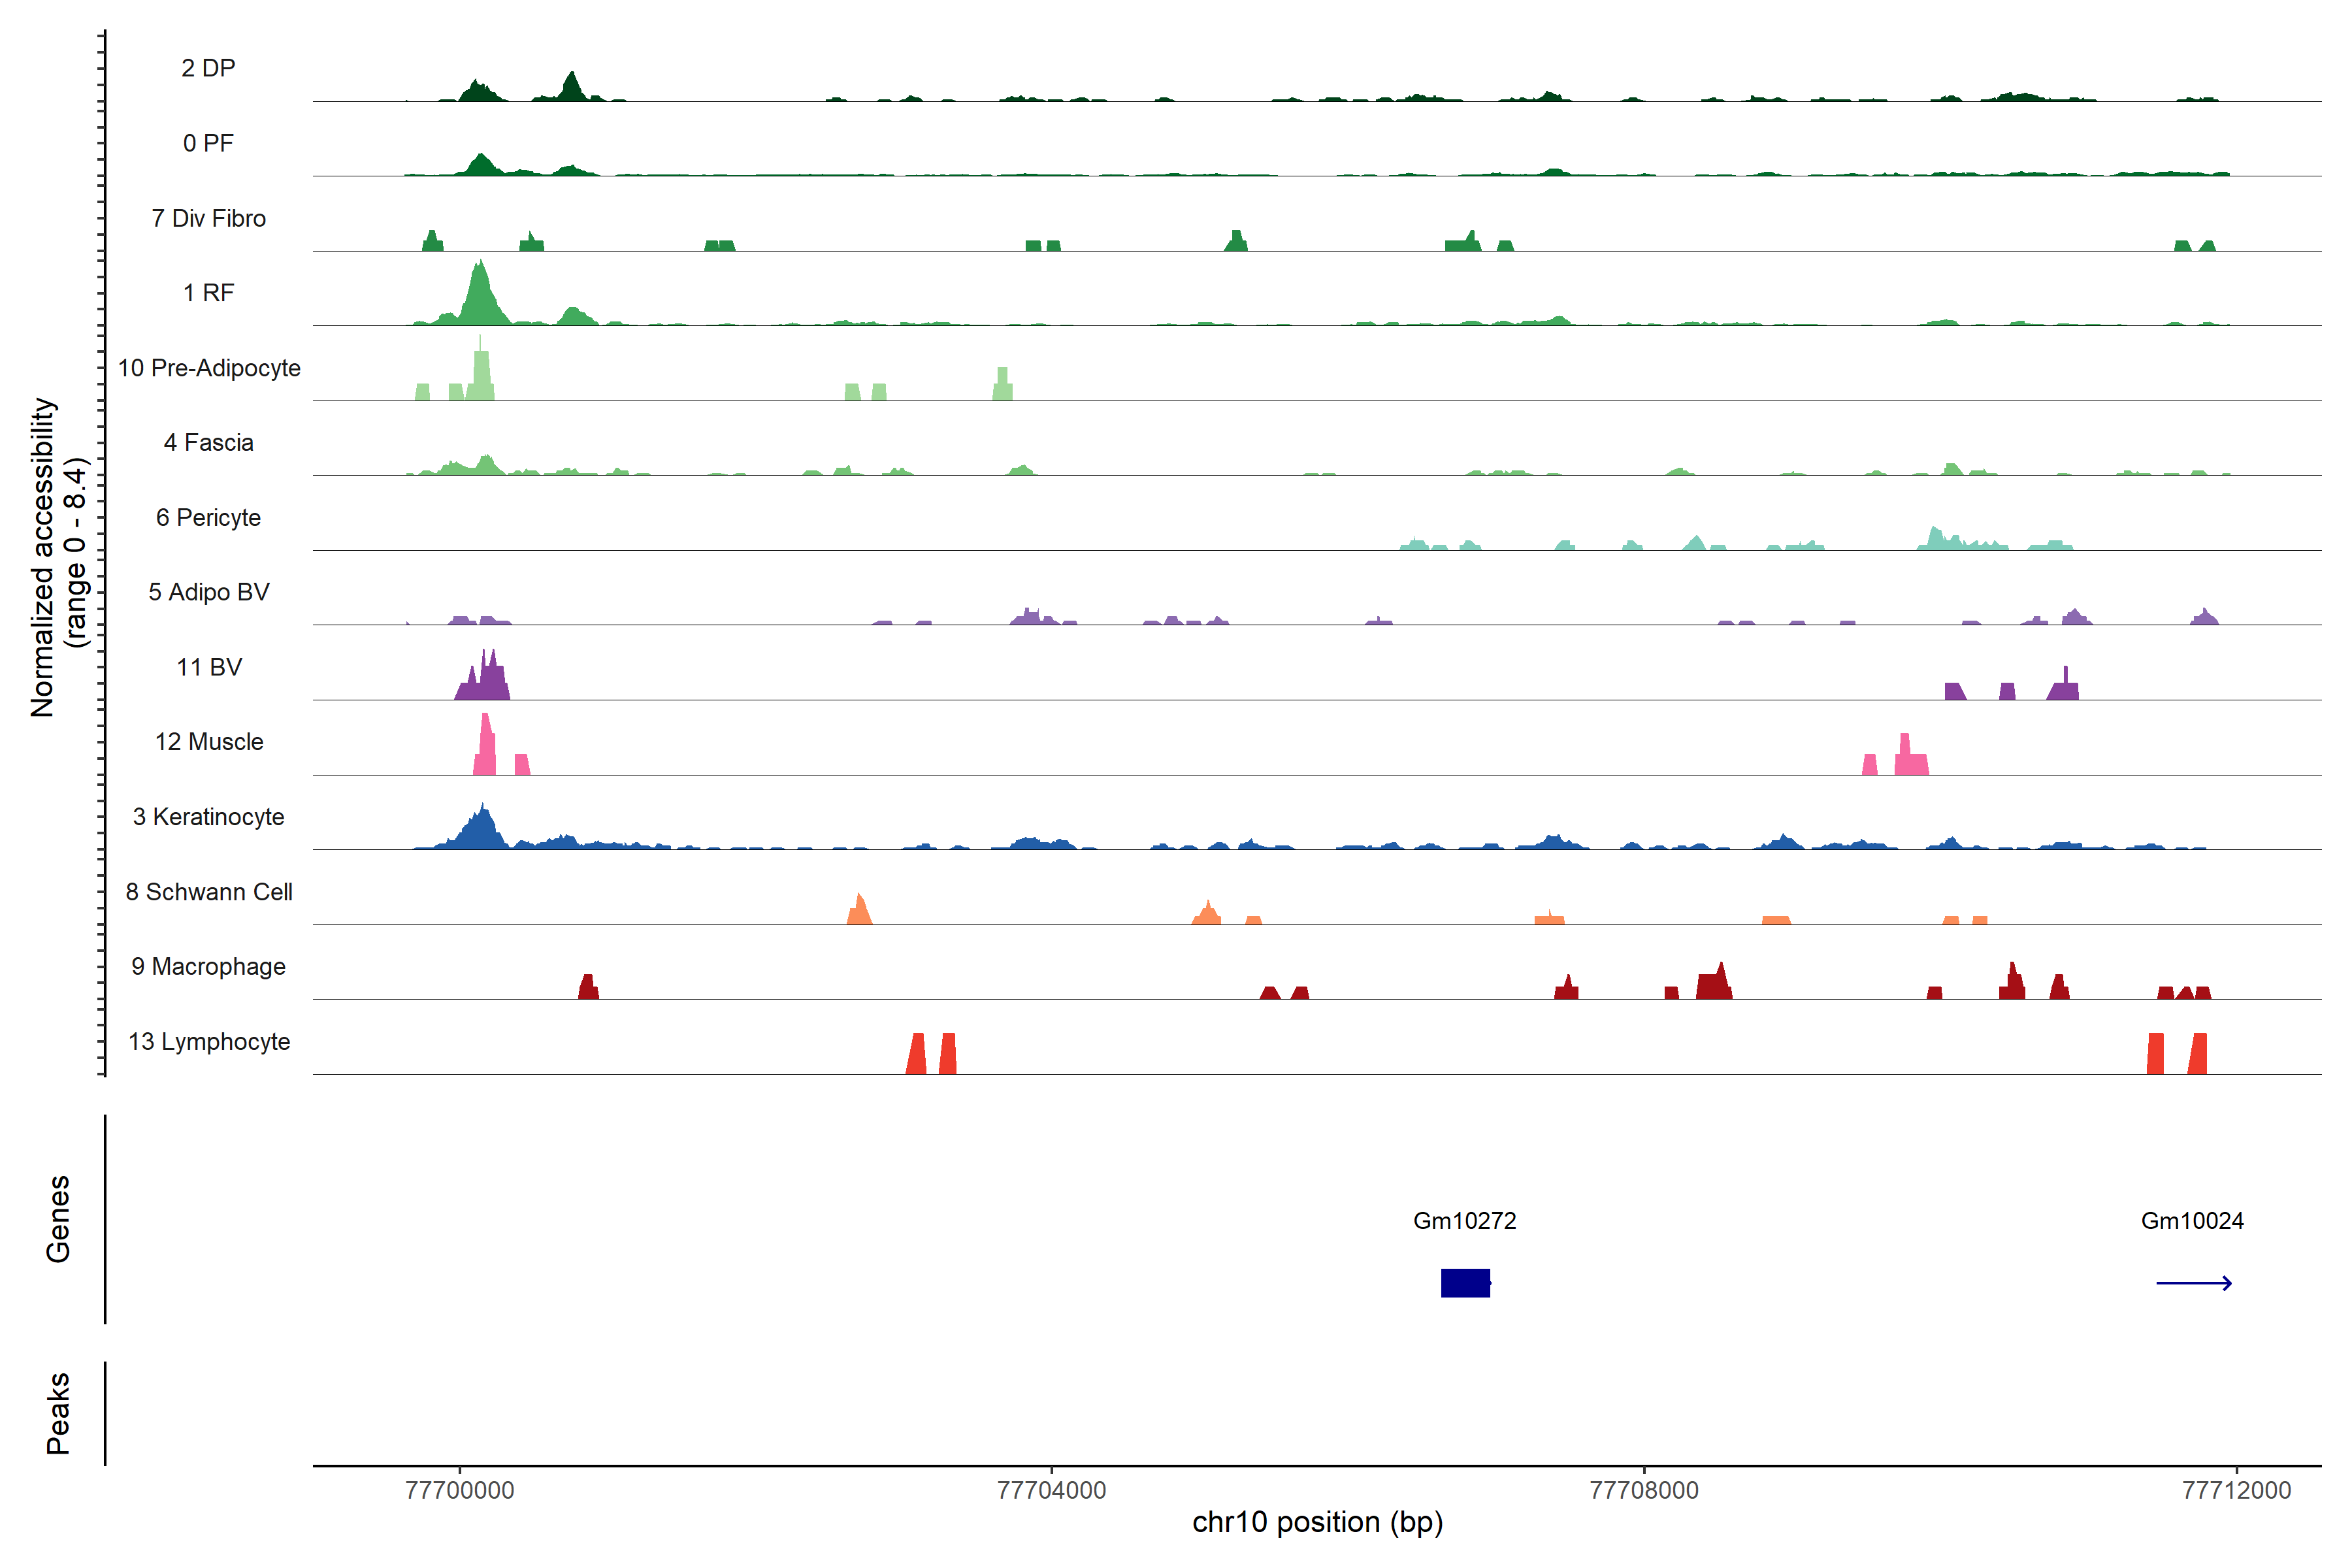Select the 6 Pericyte track label
Screen dimensions: 2352x1568
click(208, 517)
